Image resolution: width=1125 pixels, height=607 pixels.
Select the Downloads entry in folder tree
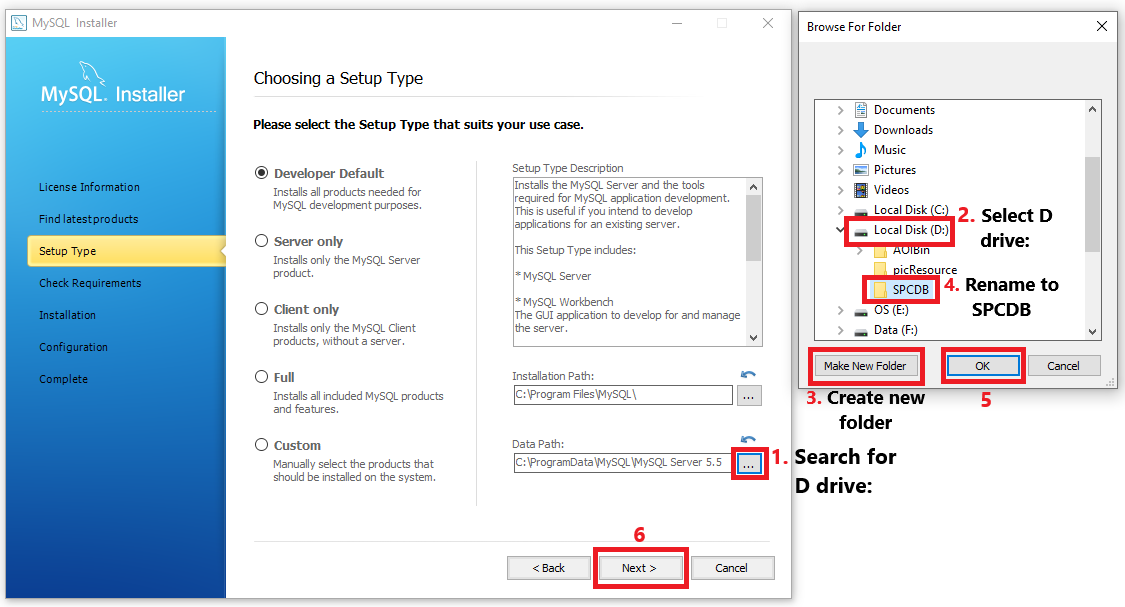(x=903, y=130)
